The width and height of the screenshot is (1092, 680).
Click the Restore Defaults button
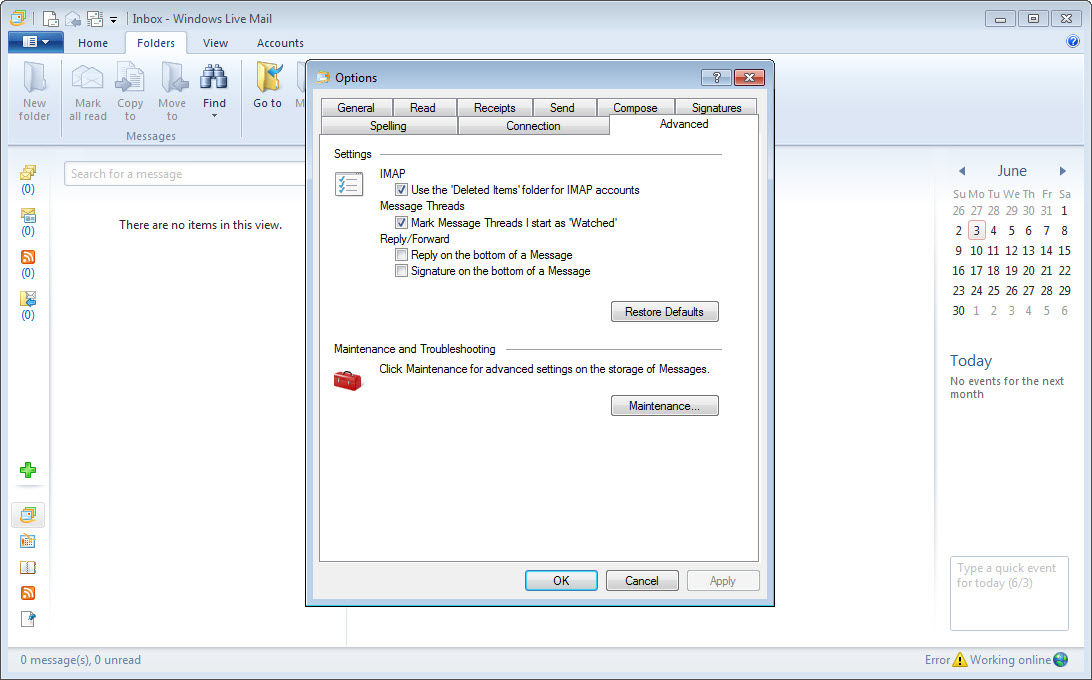click(x=664, y=312)
